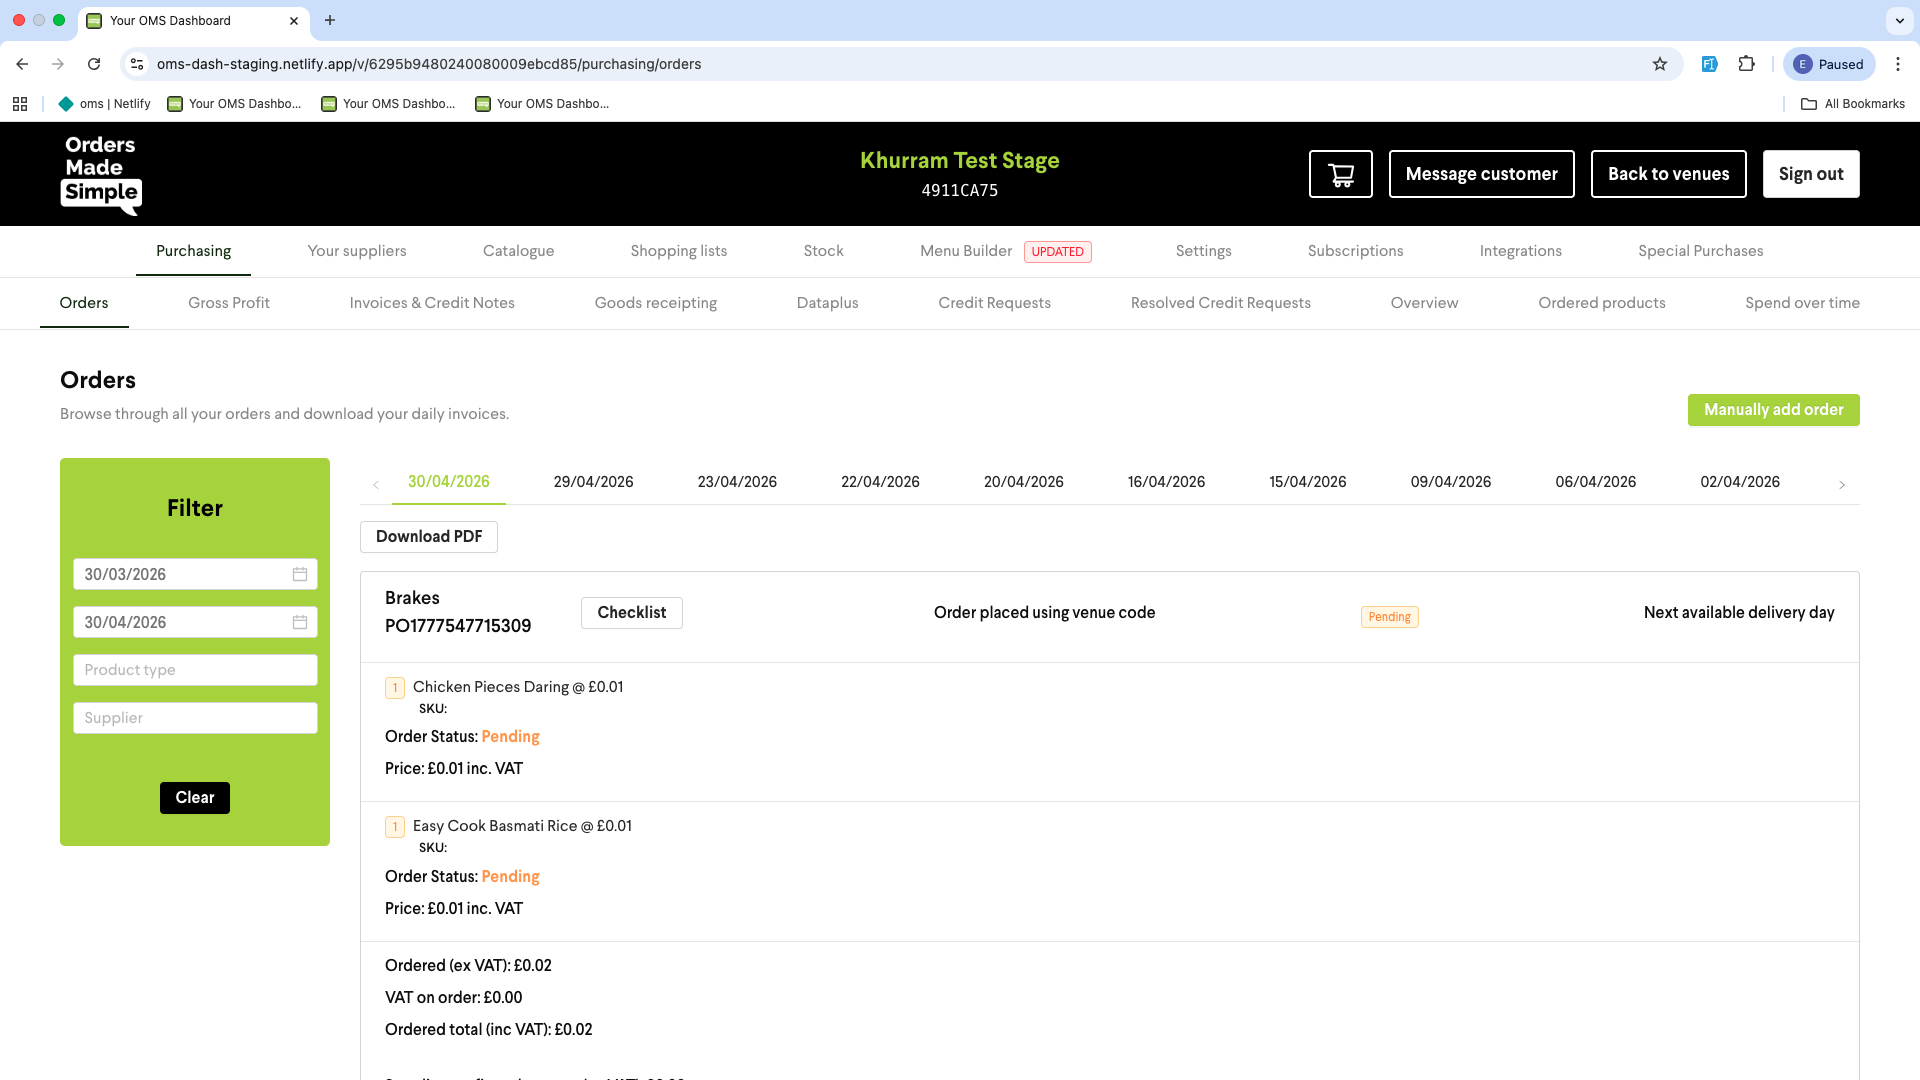Open the Menu Builder tab
1920x1080 pixels.
pyautogui.click(x=966, y=251)
